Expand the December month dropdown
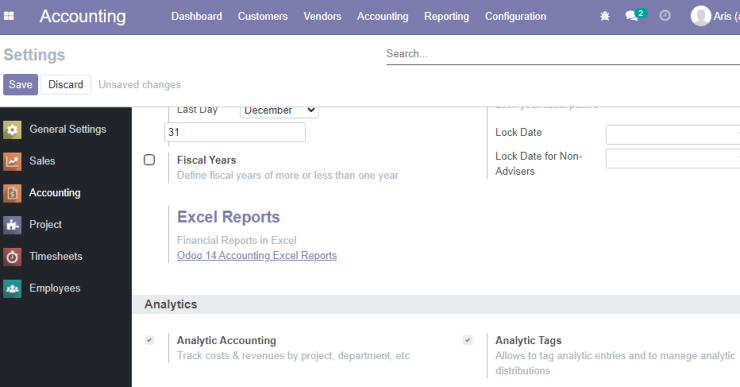 coord(279,111)
